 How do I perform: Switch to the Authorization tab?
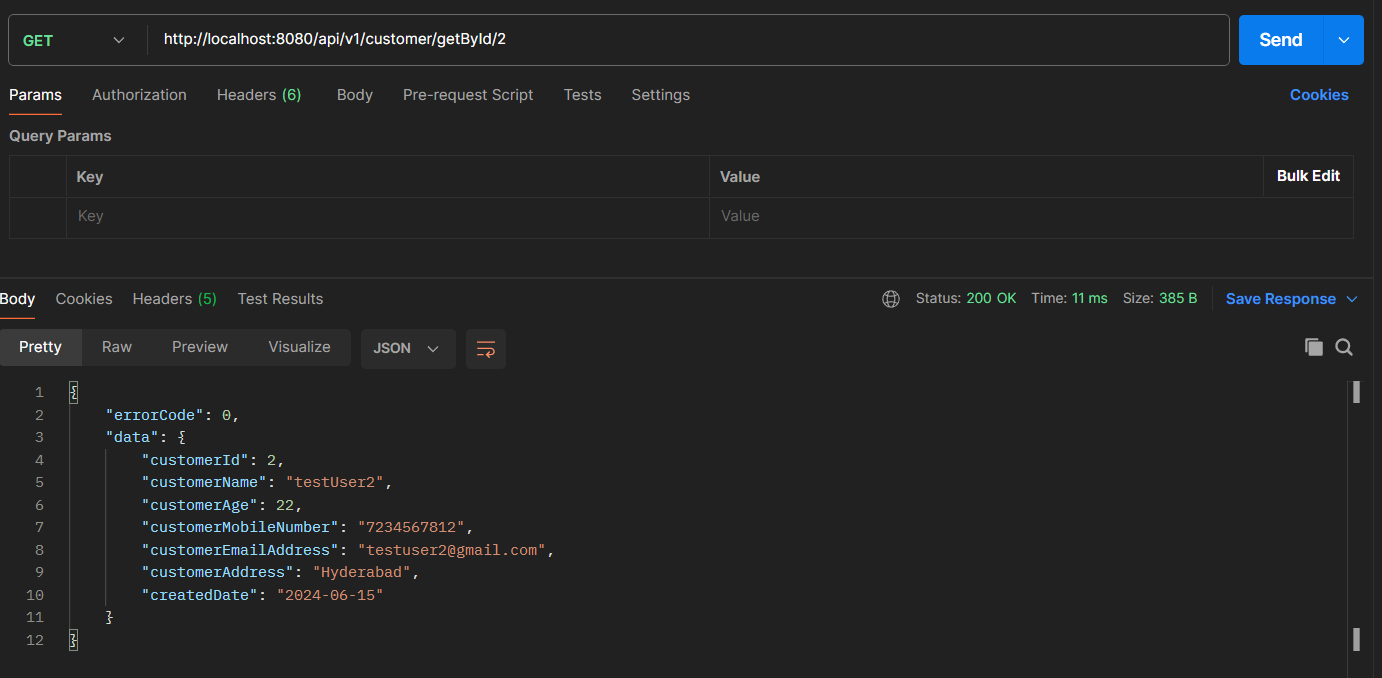[139, 95]
